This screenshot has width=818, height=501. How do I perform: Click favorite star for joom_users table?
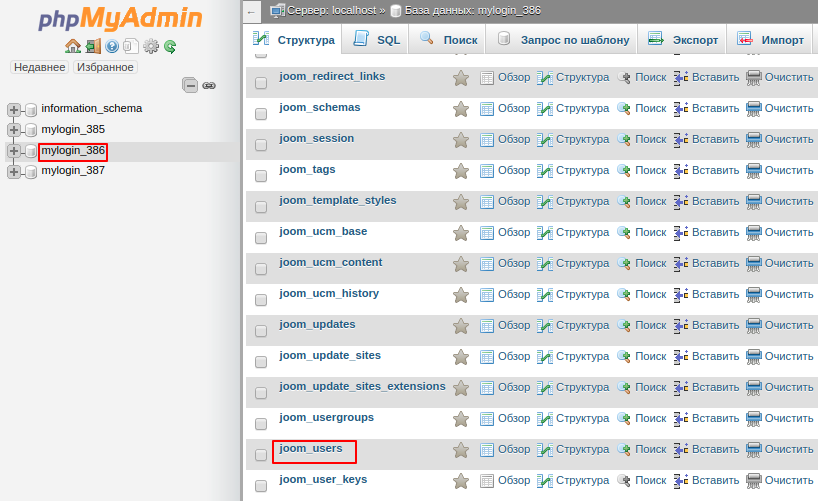pos(461,450)
